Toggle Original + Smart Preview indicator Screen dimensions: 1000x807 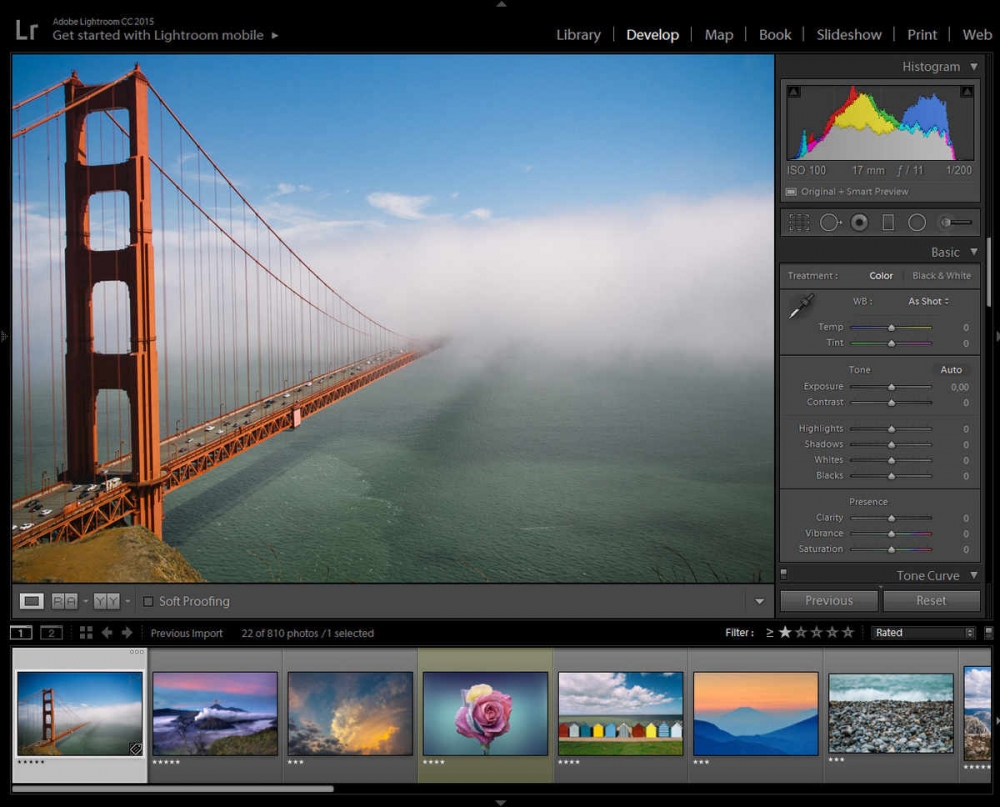pyautogui.click(x=791, y=191)
